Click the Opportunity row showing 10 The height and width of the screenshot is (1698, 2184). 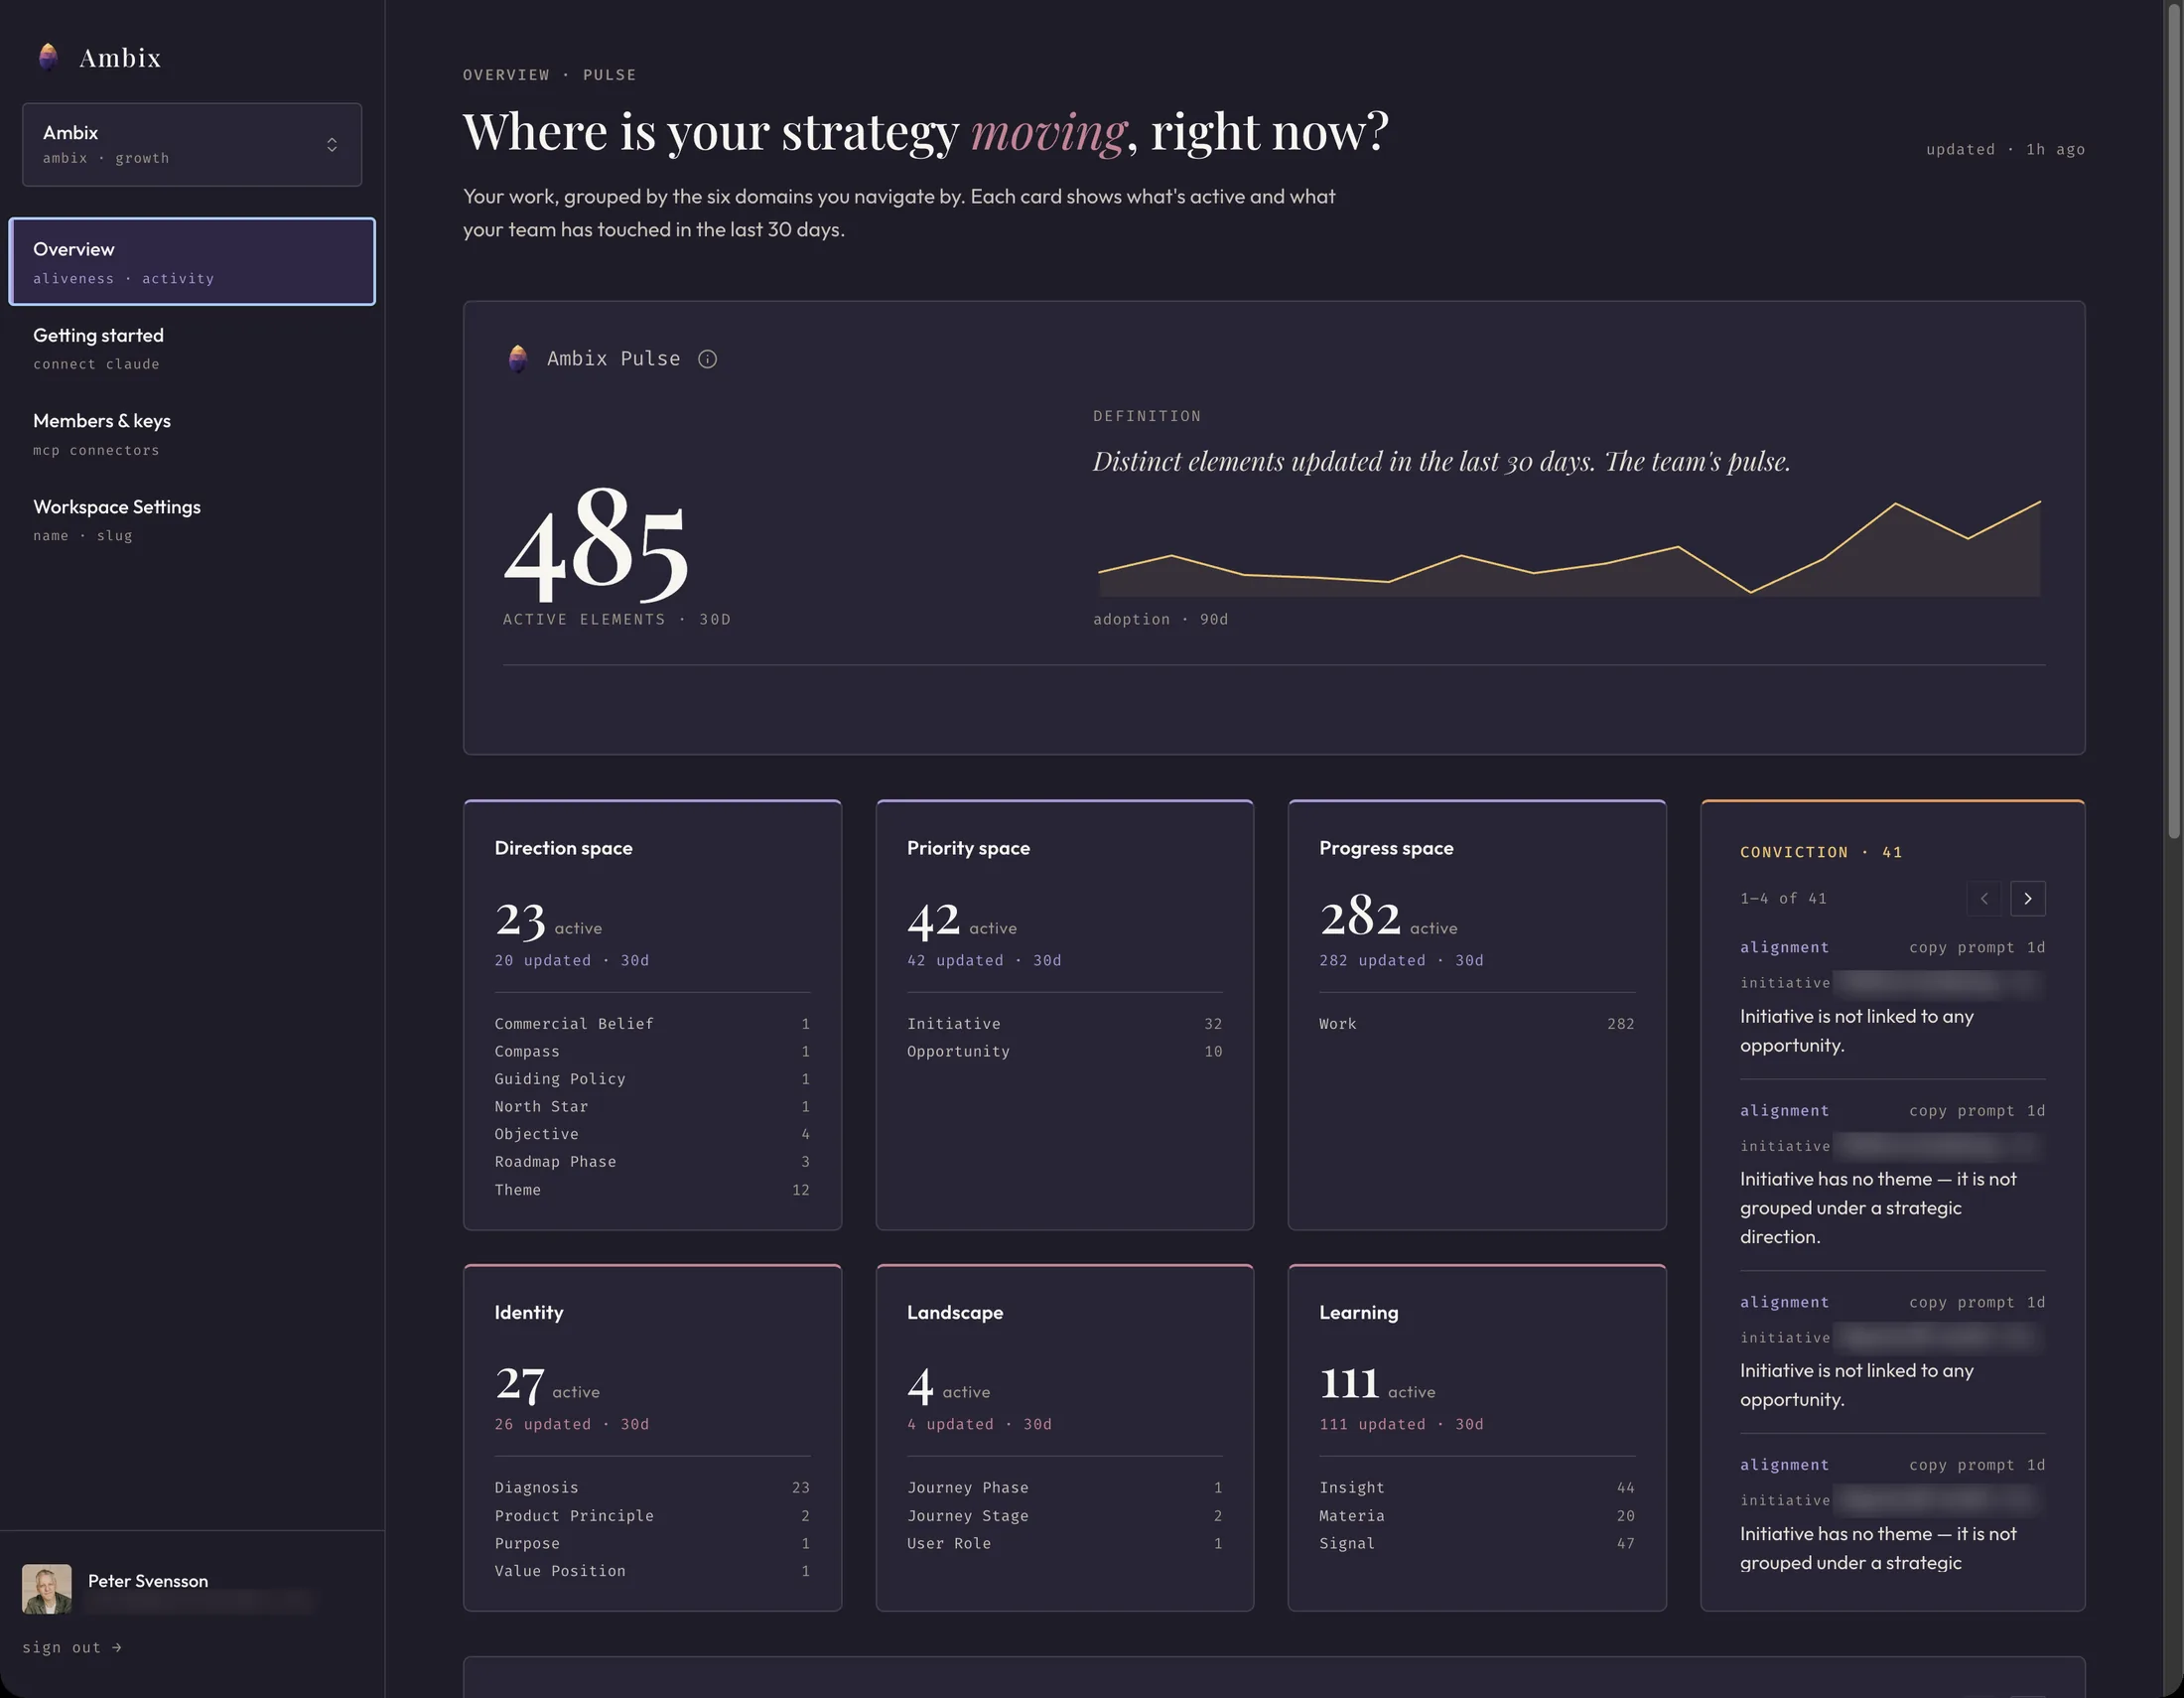point(1064,1052)
